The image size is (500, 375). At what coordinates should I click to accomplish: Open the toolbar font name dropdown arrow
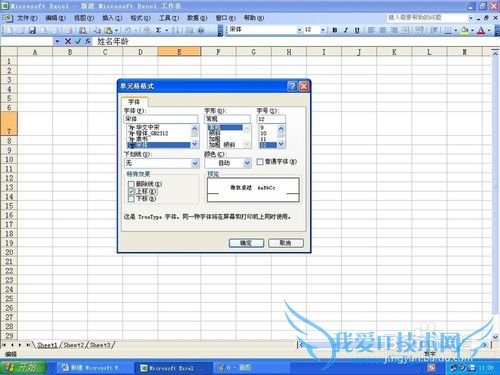coord(299,30)
